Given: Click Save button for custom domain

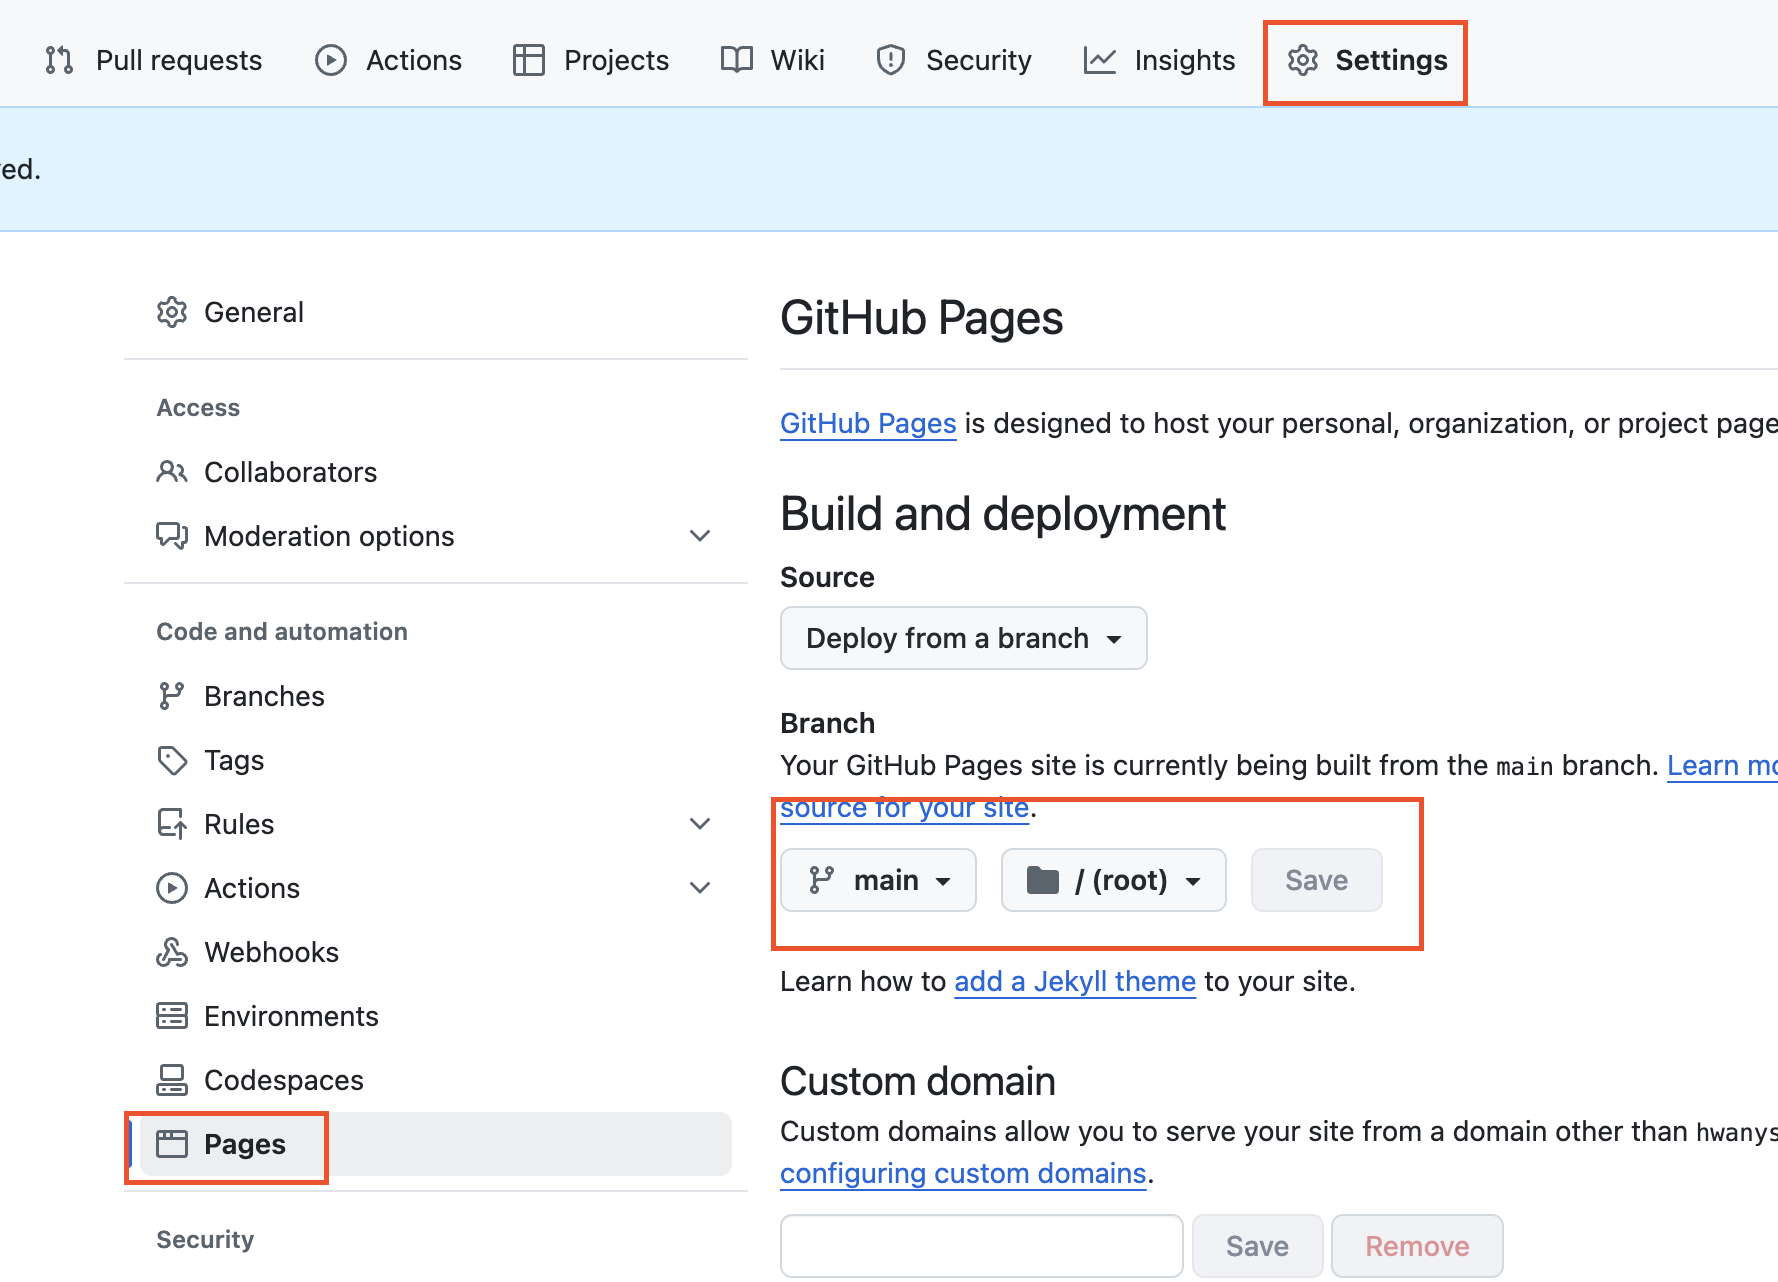Looking at the screenshot, I should tap(1257, 1246).
